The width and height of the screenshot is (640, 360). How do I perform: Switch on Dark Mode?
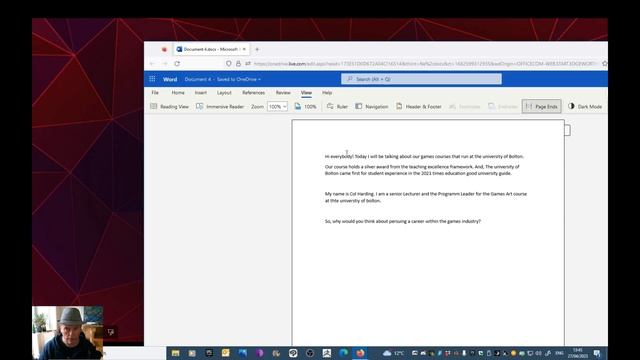click(x=585, y=107)
